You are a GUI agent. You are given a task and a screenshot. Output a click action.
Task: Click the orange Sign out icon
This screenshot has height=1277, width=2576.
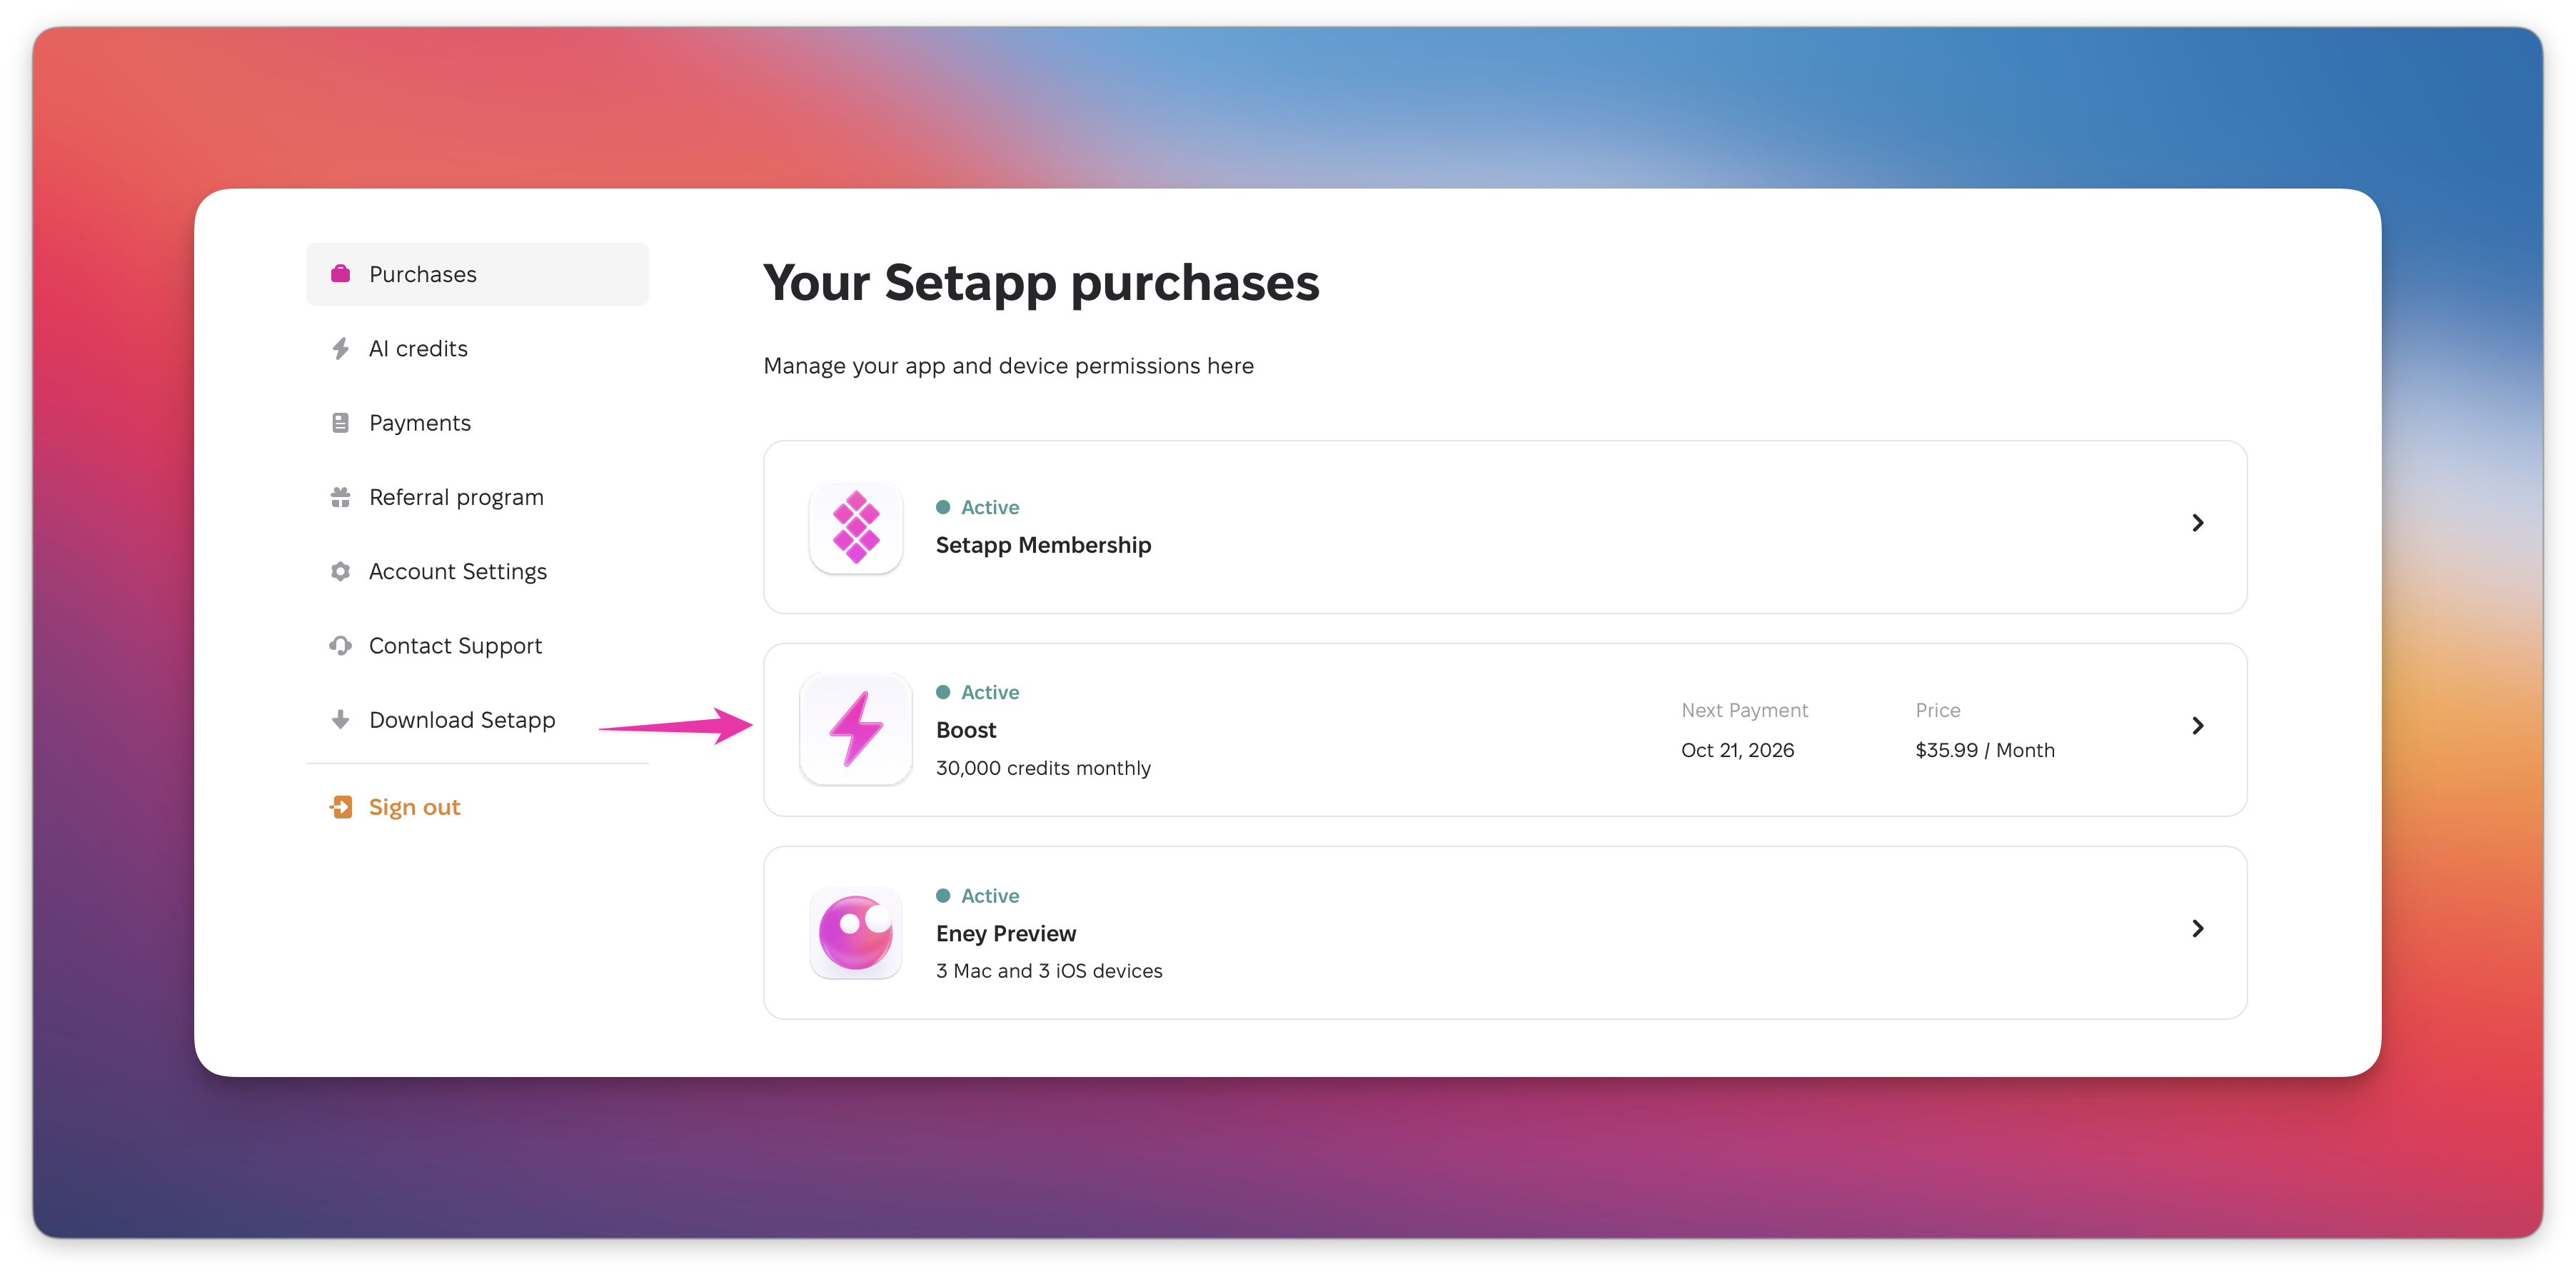(340, 807)
